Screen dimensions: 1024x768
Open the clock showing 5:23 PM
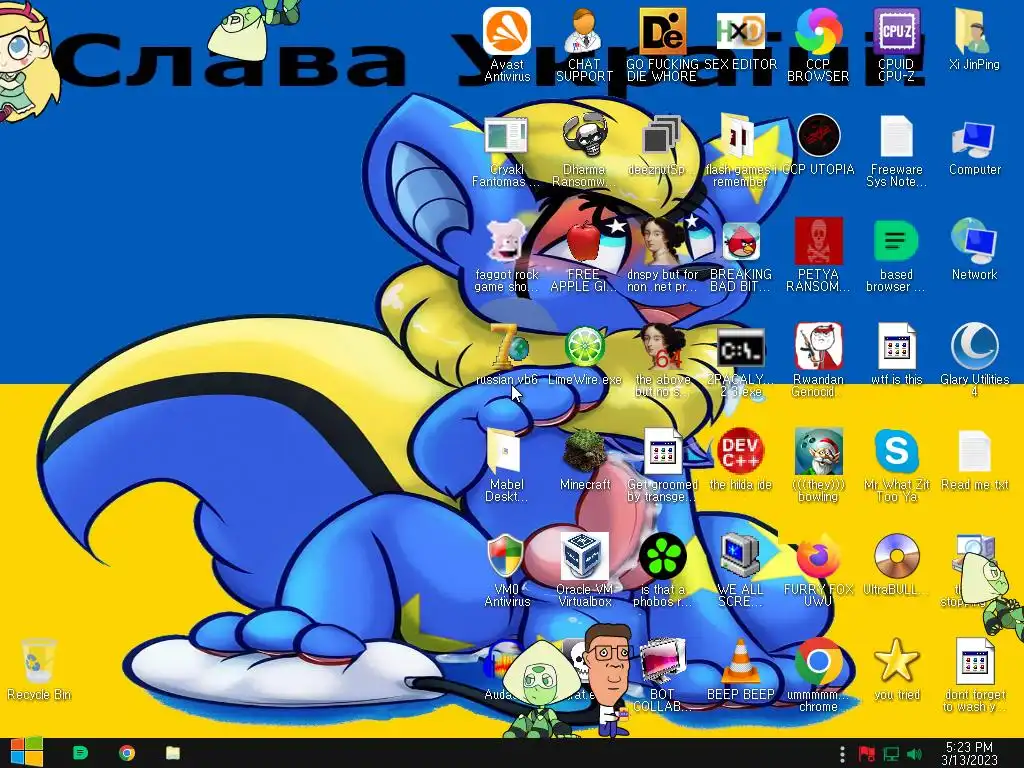tap(969, 753)
